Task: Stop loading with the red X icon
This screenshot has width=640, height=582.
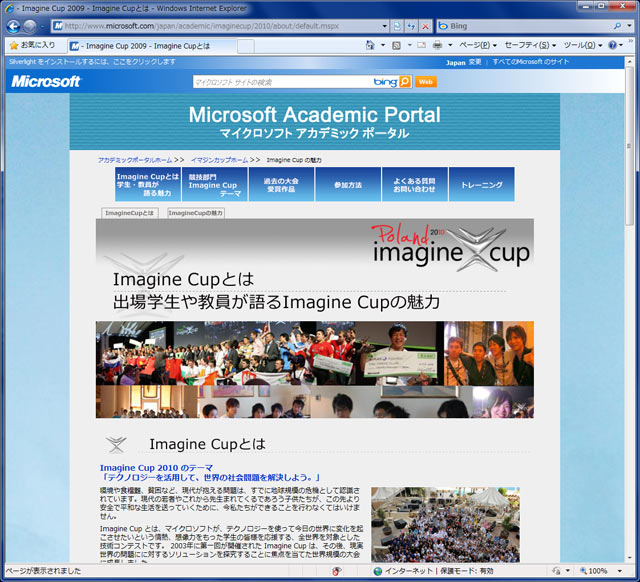Action: [425, 26]
